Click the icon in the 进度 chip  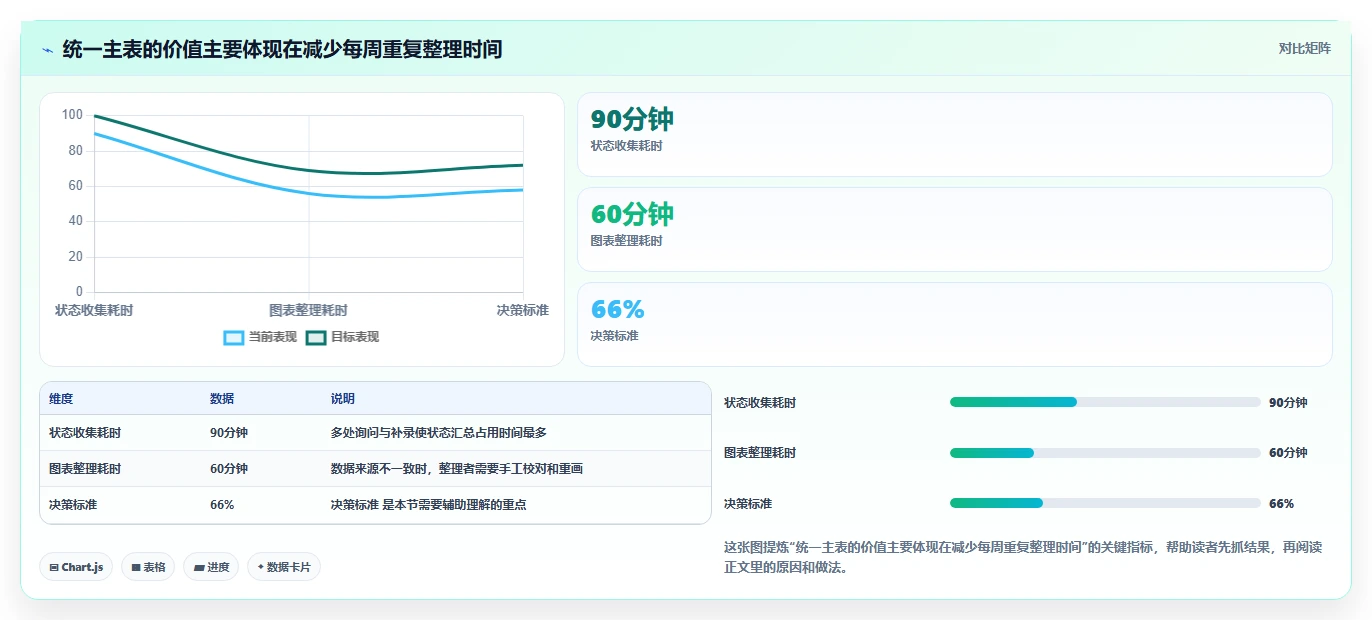coord(199,567)
